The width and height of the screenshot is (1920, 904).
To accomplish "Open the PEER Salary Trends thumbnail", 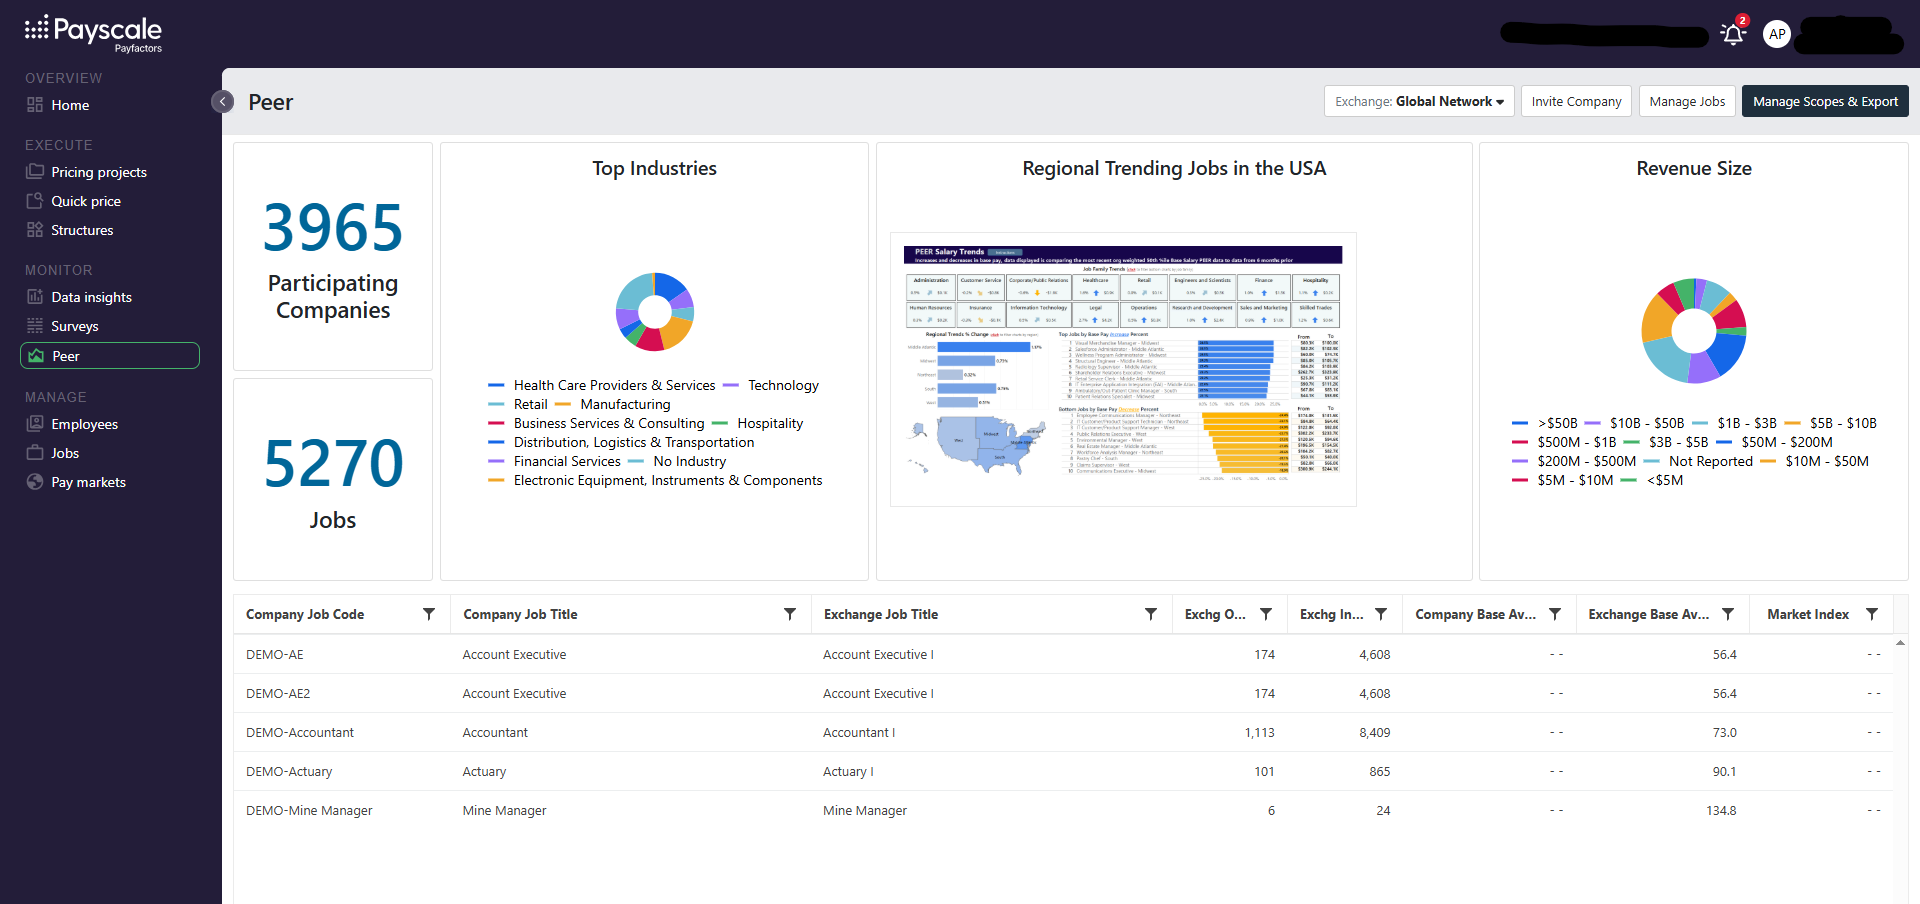I will (x=1123, y=369).
